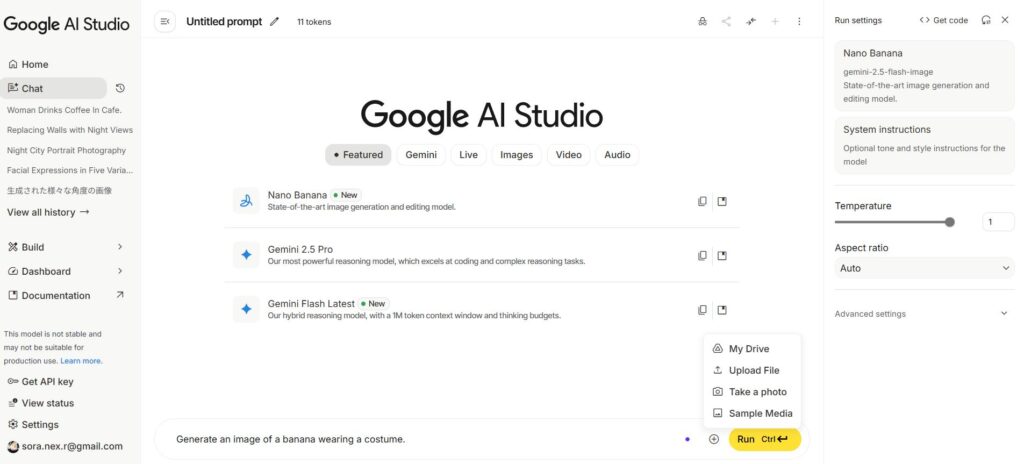Collapse the sidebar with the top-left toggle icon
The width and height of the screenshot is (1024, 464).
[165, 21]
